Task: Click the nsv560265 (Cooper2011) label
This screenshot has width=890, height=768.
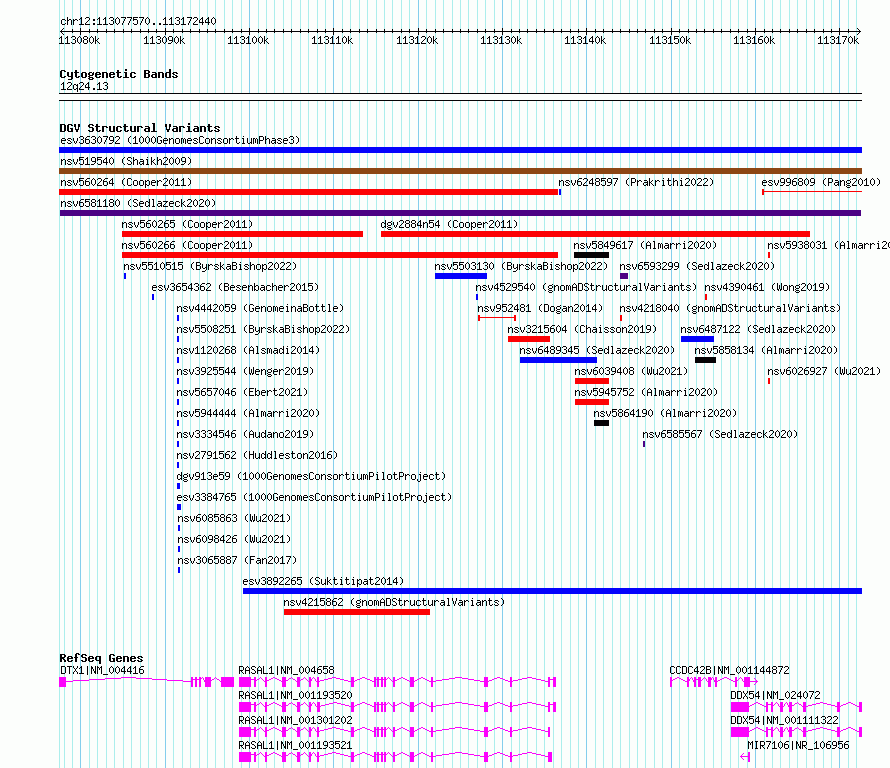Action: tap(187, 224)
